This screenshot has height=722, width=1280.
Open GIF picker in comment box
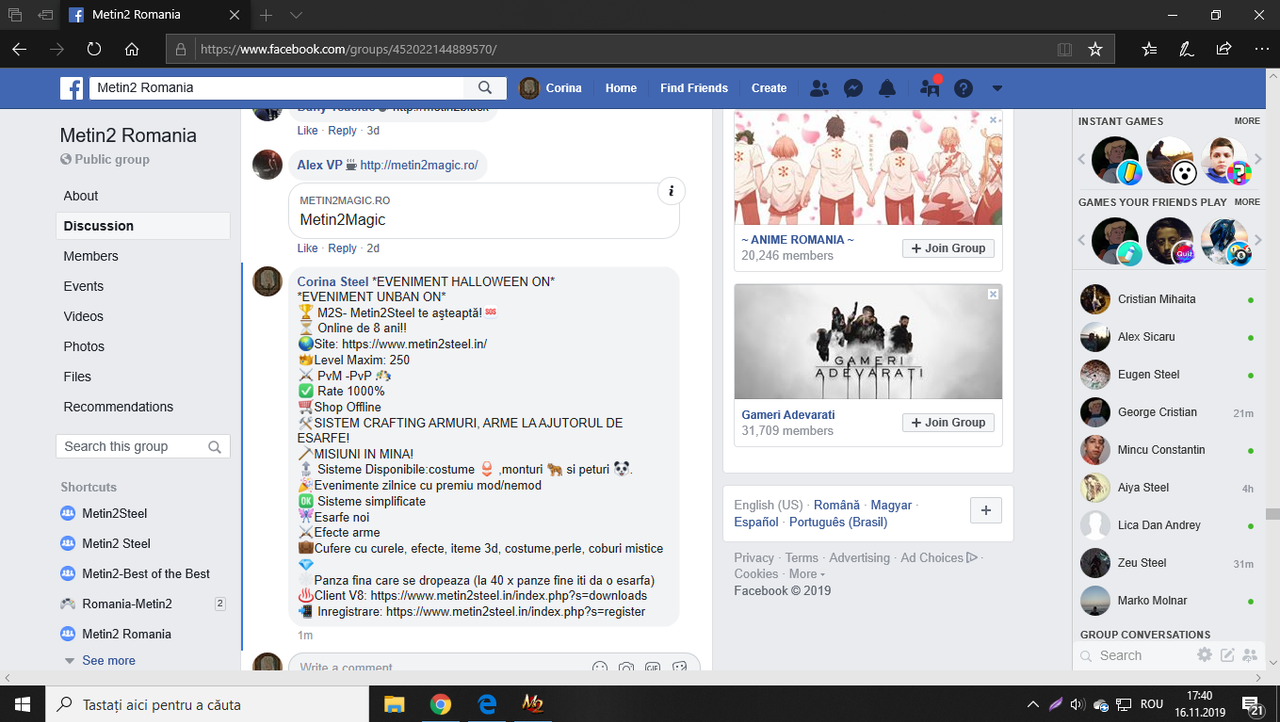(x=653, y=667)
